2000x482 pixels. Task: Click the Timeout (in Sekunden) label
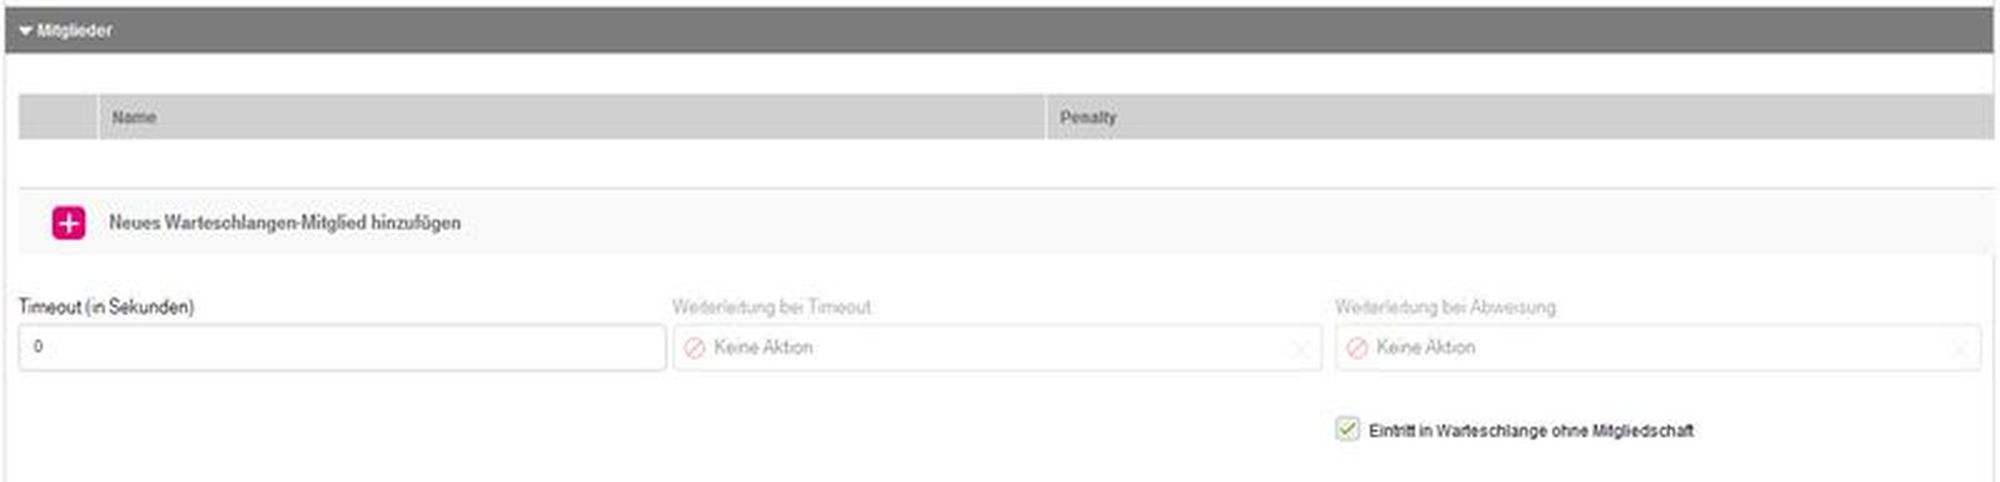tap(106, 307)
